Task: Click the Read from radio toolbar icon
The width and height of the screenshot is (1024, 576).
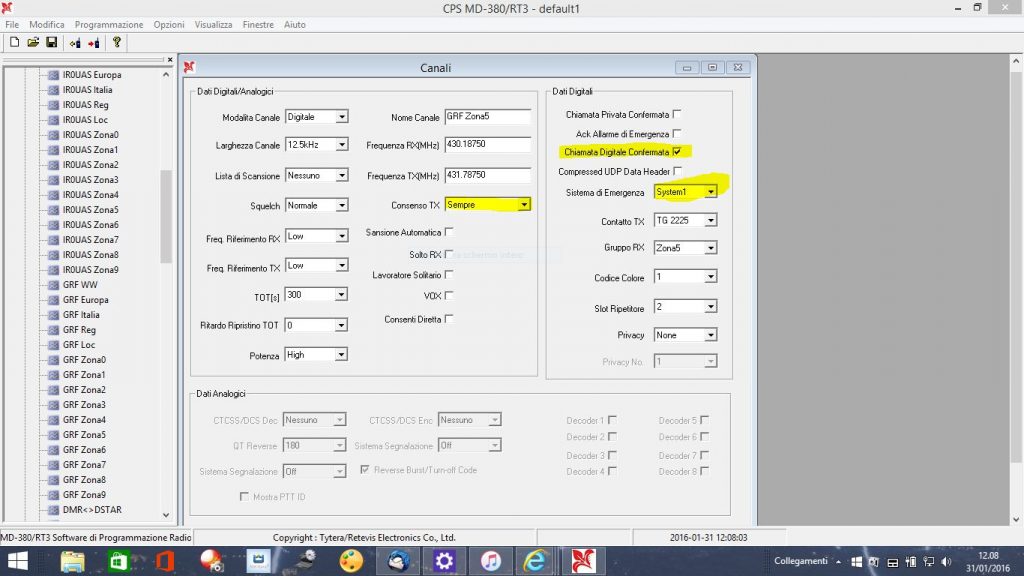Action: (x=75, y=42)
